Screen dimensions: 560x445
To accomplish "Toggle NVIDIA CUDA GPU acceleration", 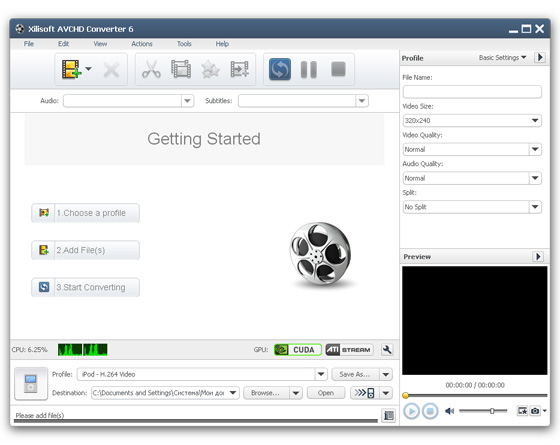I will [x=298, y=349].
